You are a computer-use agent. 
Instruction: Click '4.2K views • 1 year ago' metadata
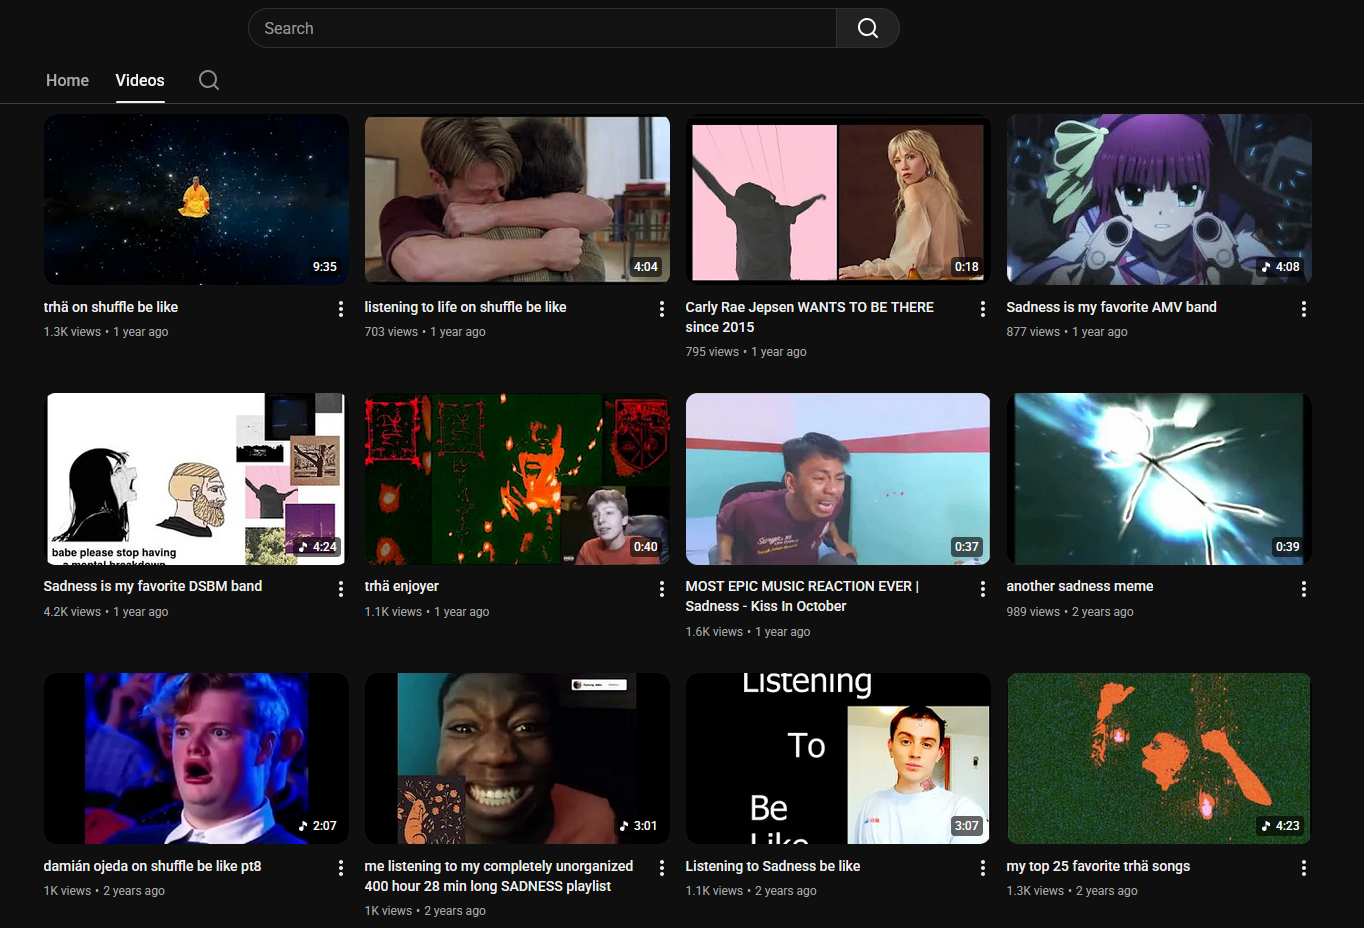[106, 612]
